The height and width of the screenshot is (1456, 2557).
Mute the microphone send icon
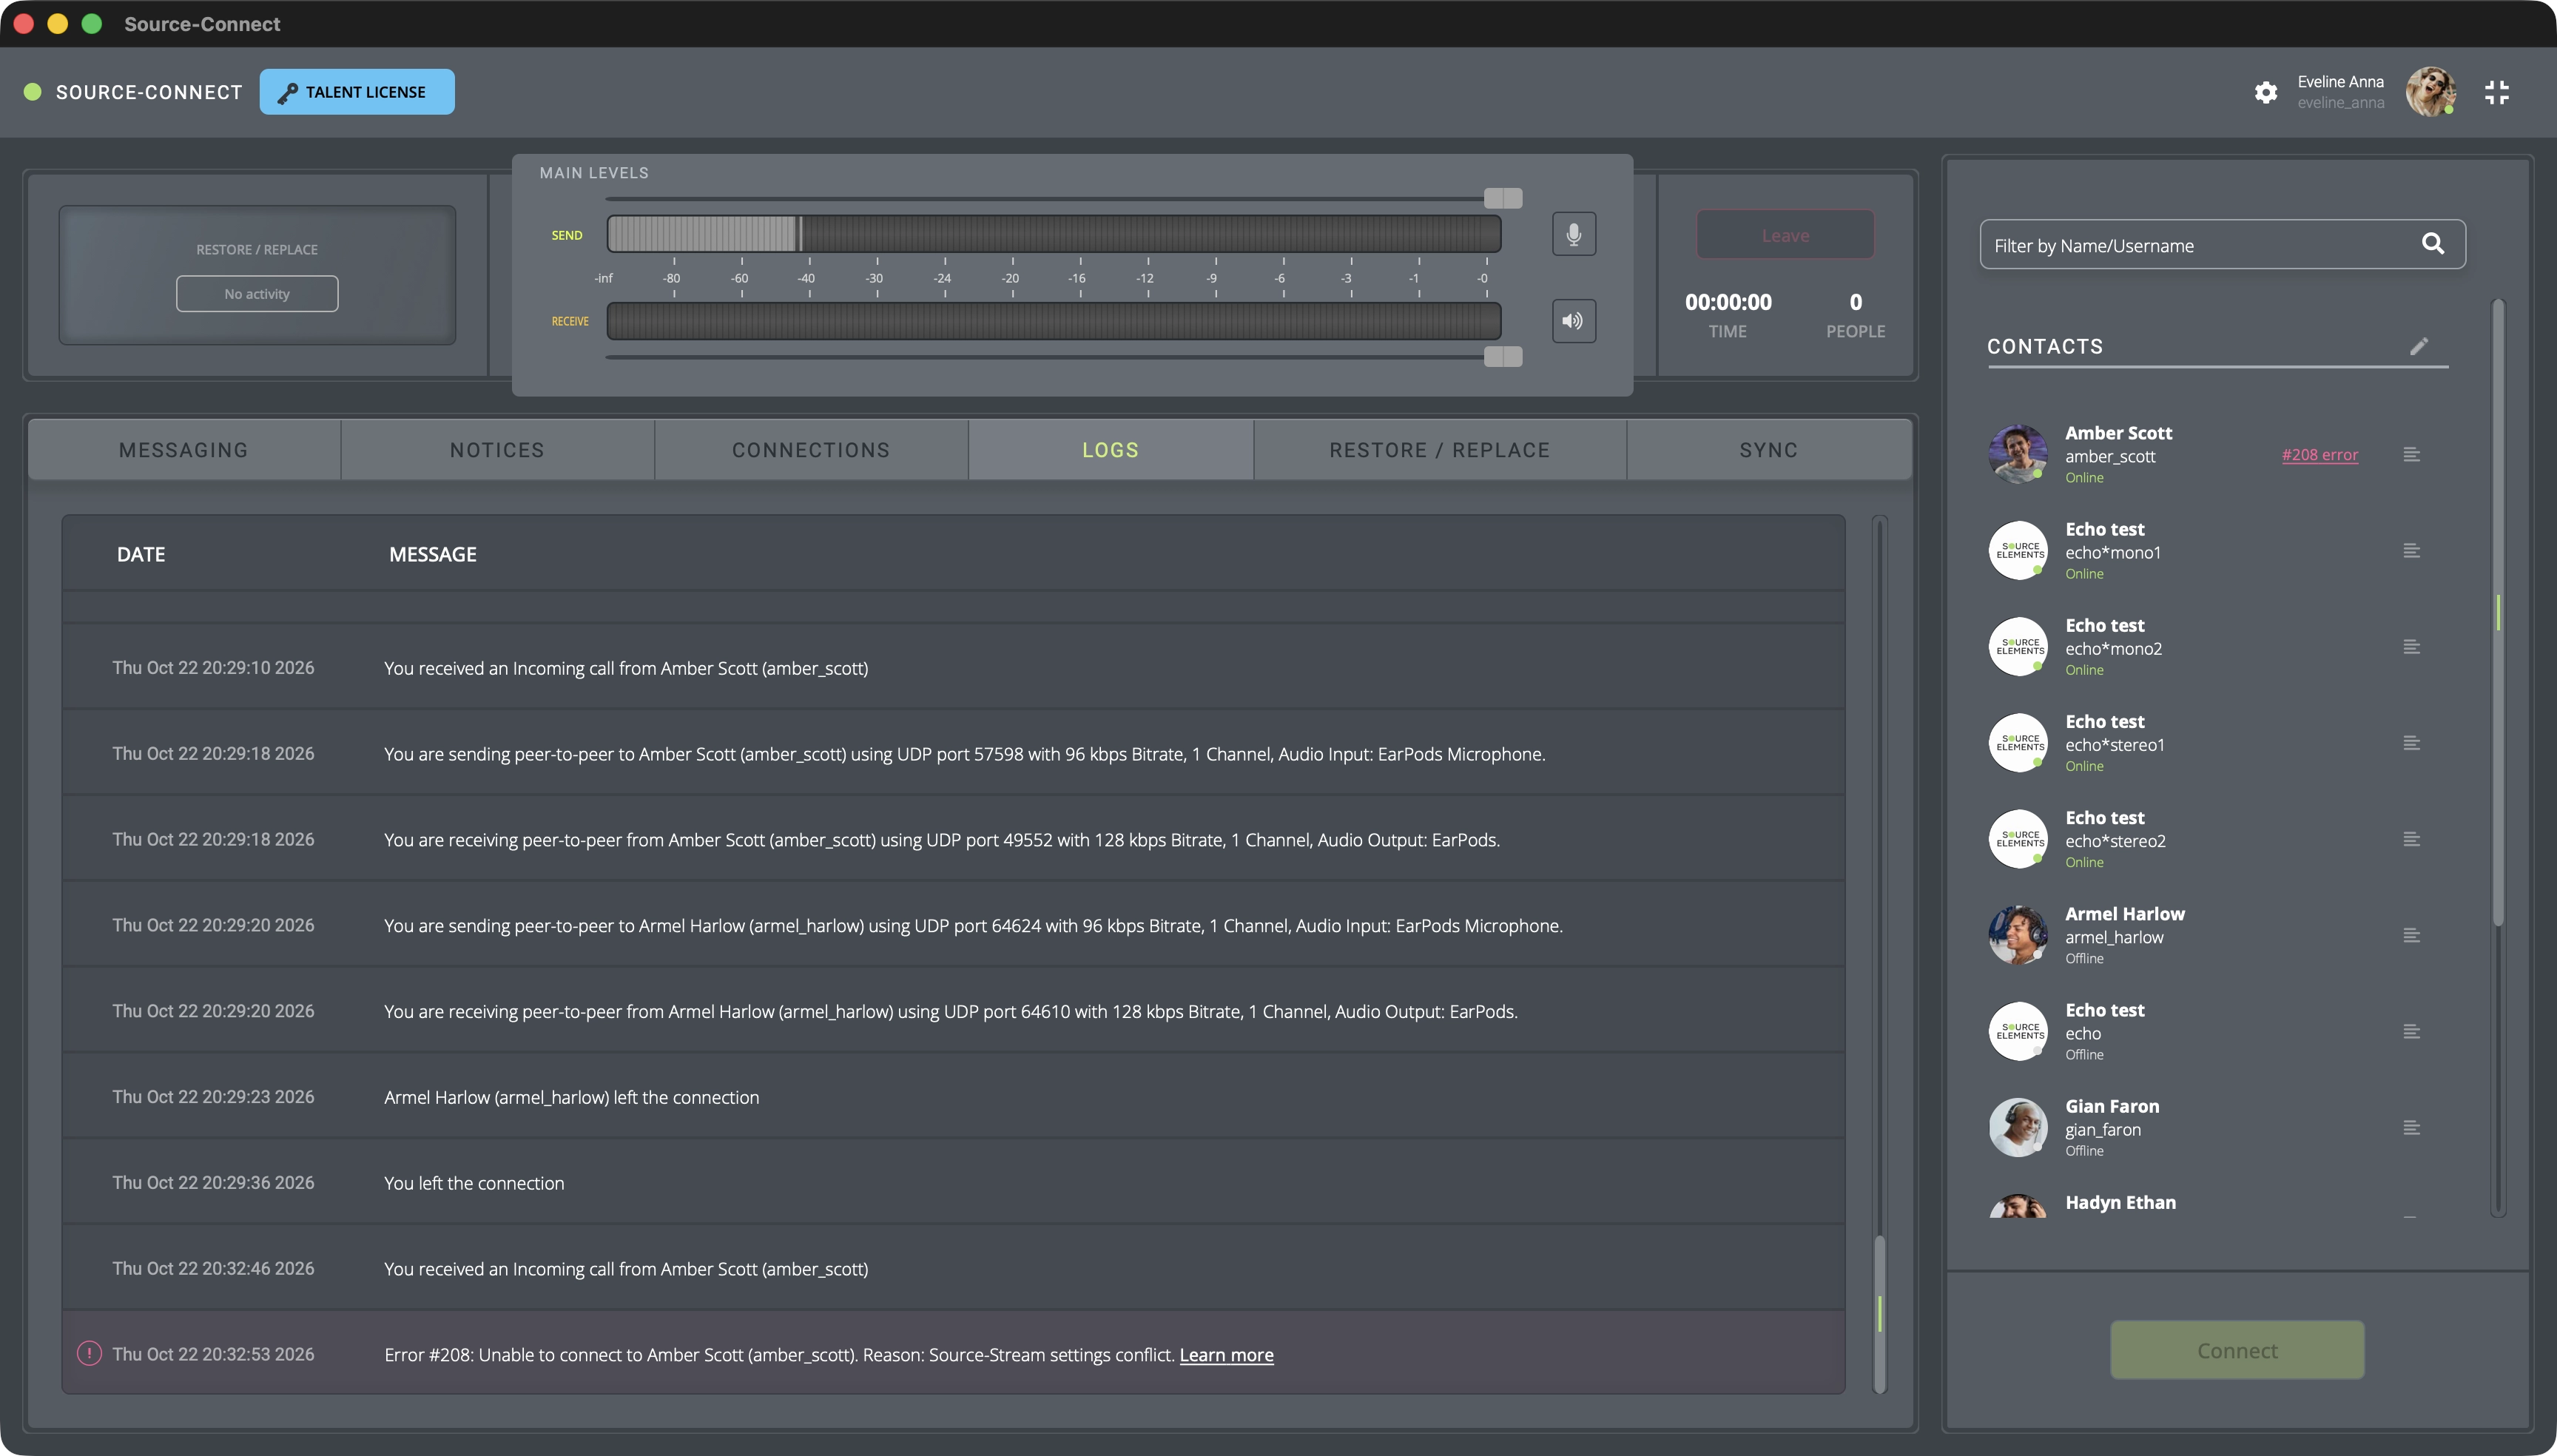click(x=1573, y=234)
